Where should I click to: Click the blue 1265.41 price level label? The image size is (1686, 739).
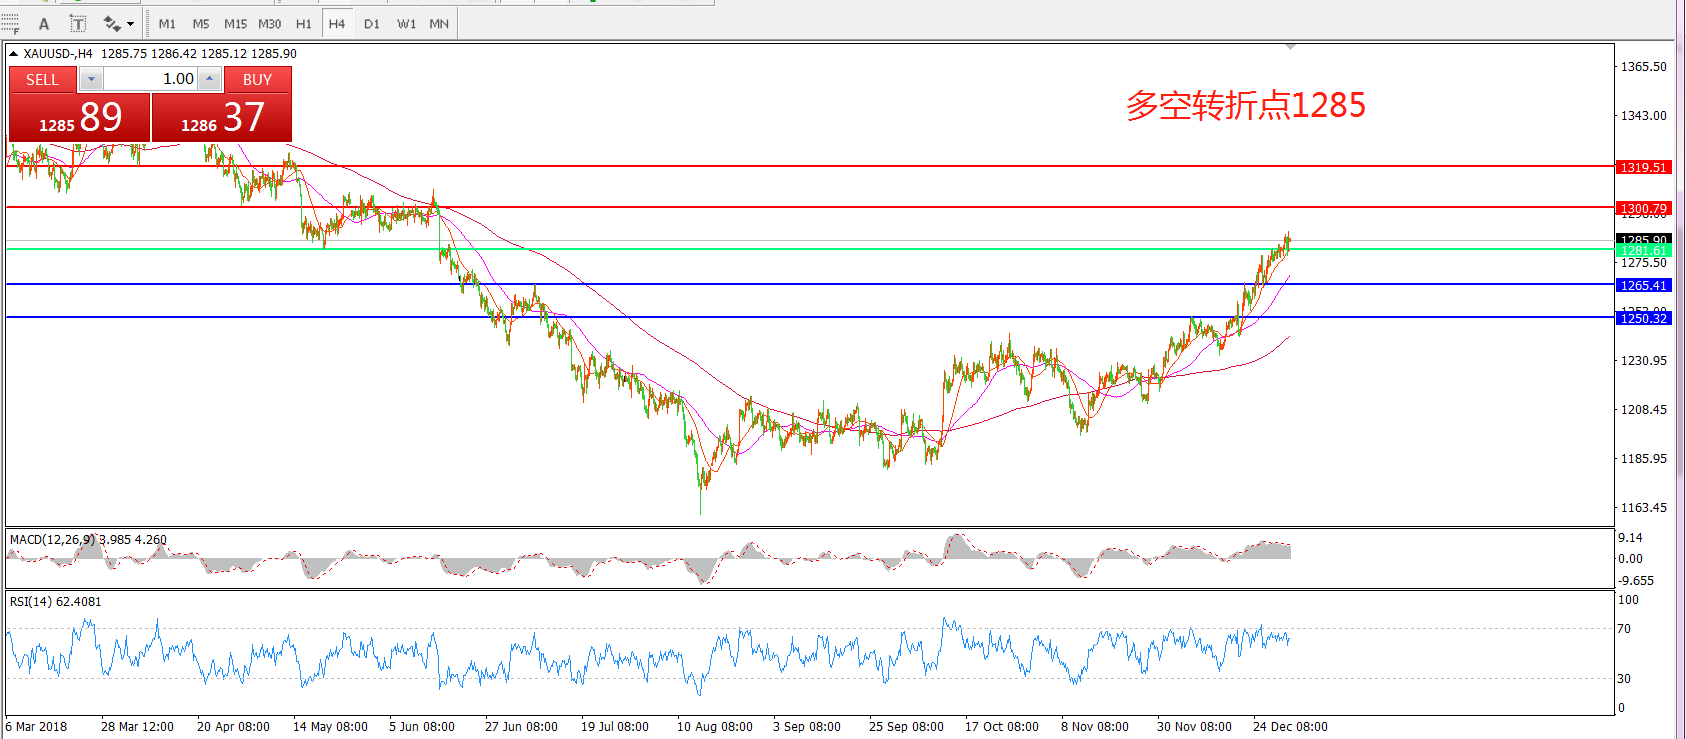(1643, 285)
